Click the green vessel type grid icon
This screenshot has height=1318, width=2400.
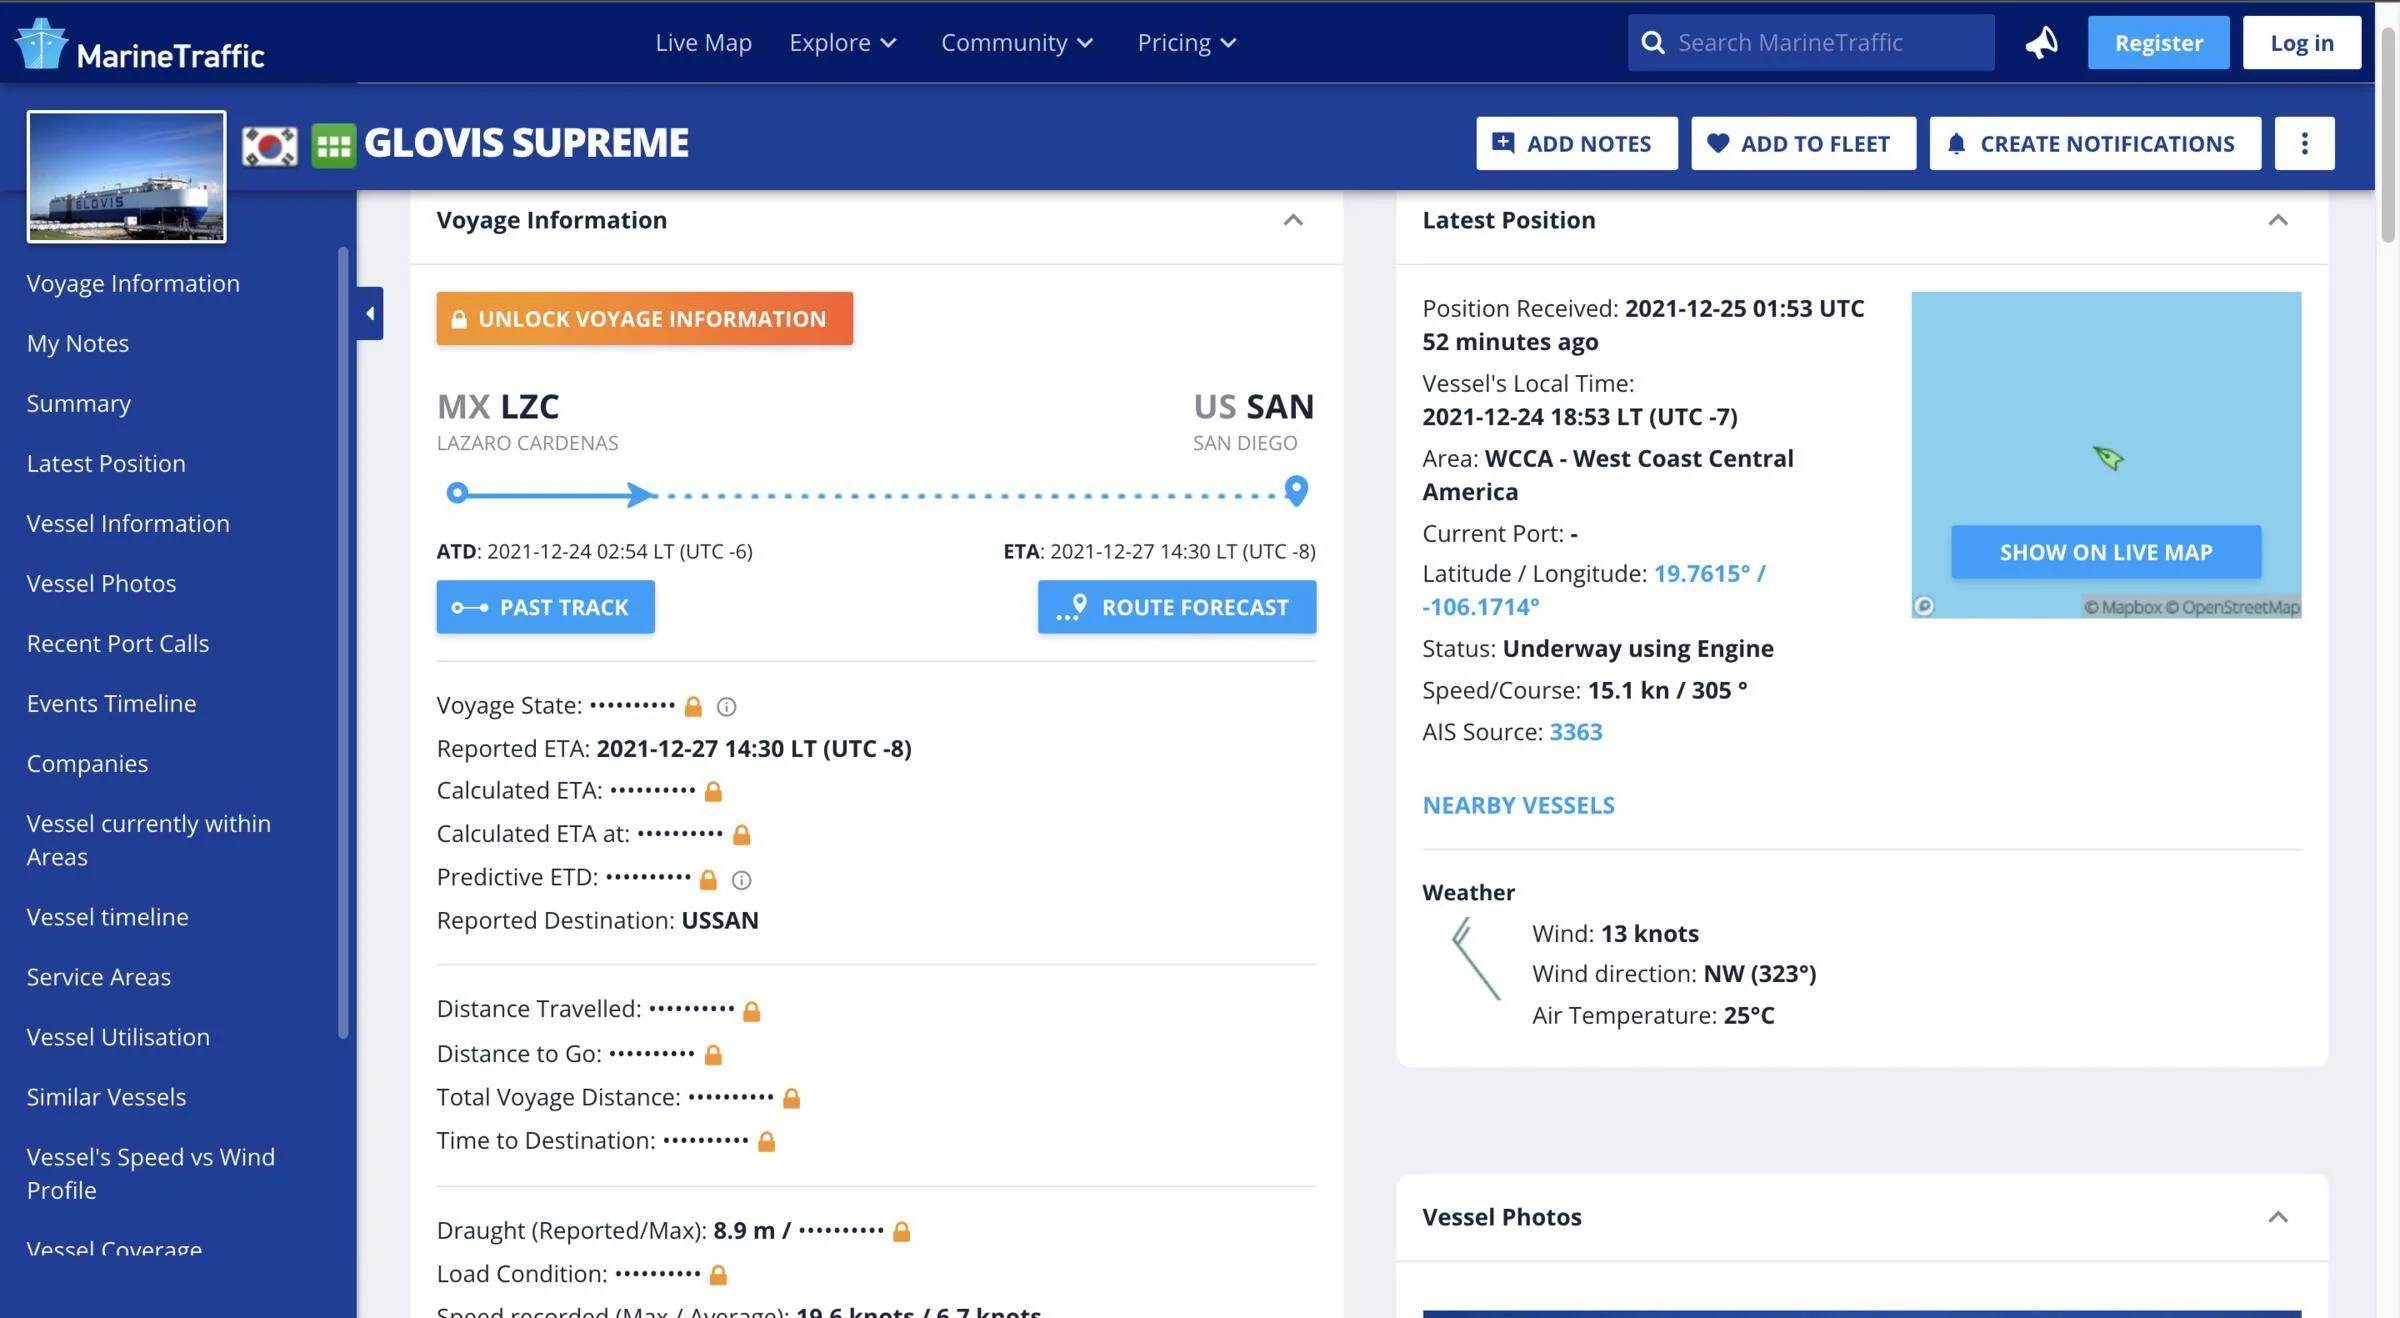pyautogui.click(x=334, y=146)
